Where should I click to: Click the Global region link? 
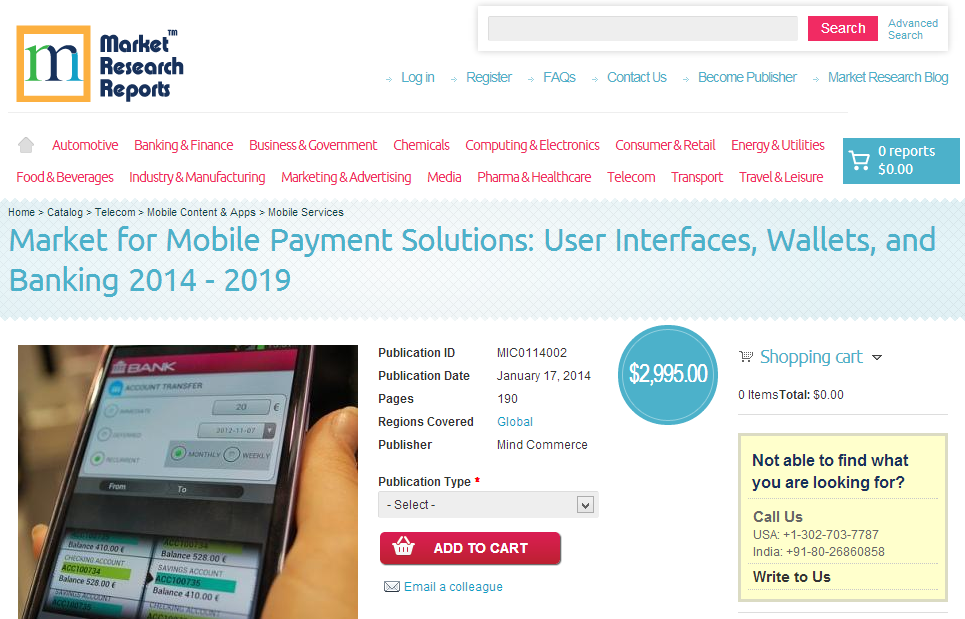[515, 422]
